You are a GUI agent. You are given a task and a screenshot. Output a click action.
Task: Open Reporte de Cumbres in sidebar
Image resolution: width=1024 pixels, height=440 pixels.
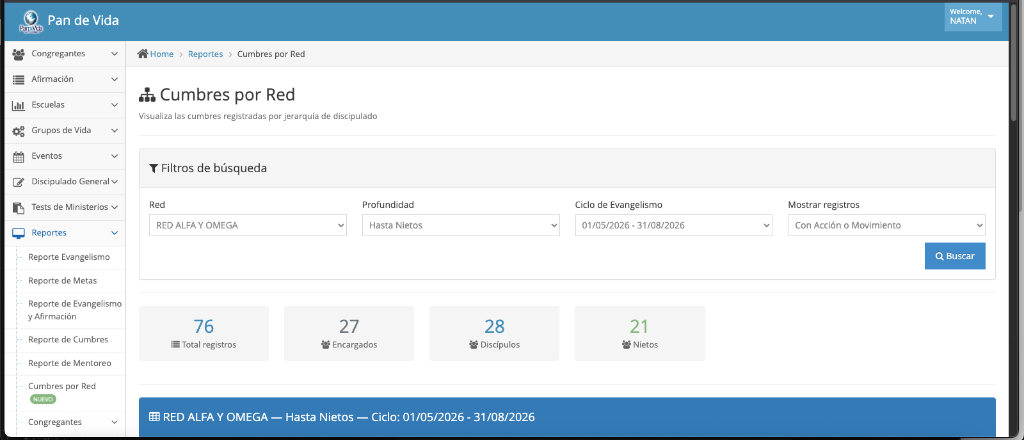click(68, 339)
